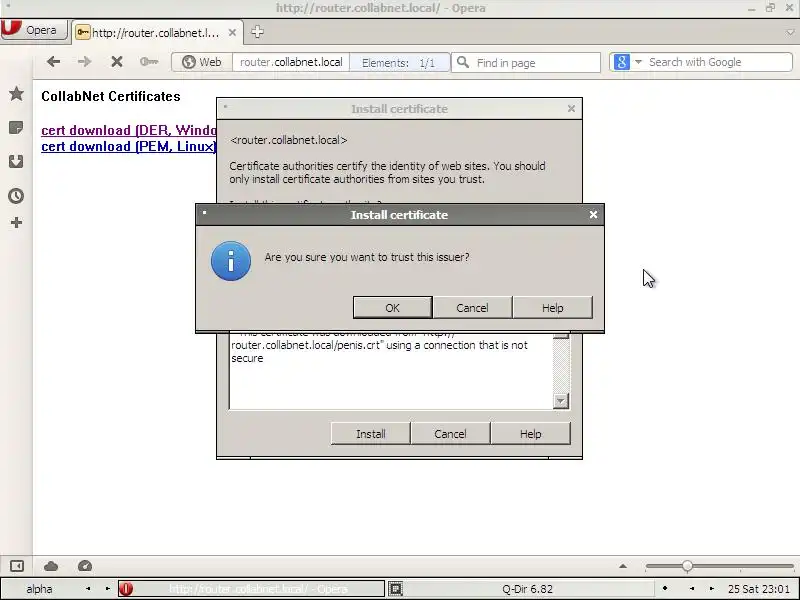Open Bookmarks star panel in sidebar

16,93
